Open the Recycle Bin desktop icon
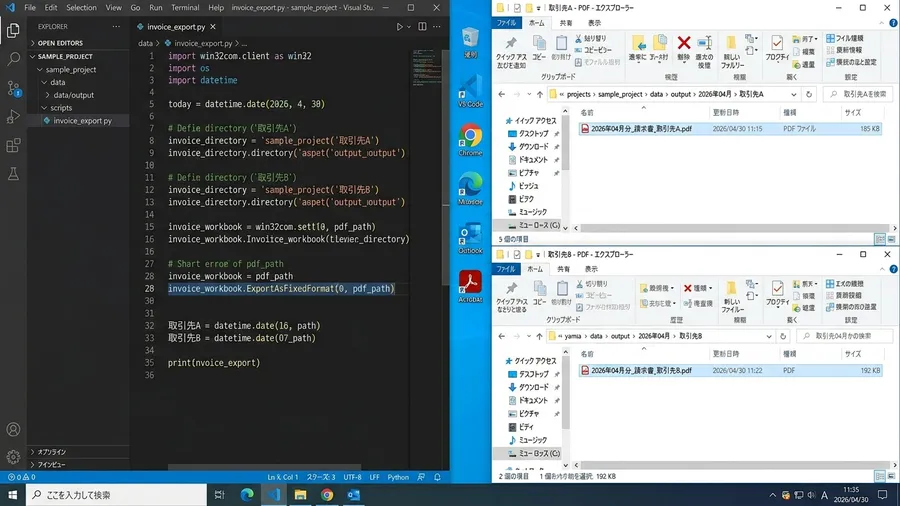This screenshot has width=900, height=506. [x=470, y=42]
